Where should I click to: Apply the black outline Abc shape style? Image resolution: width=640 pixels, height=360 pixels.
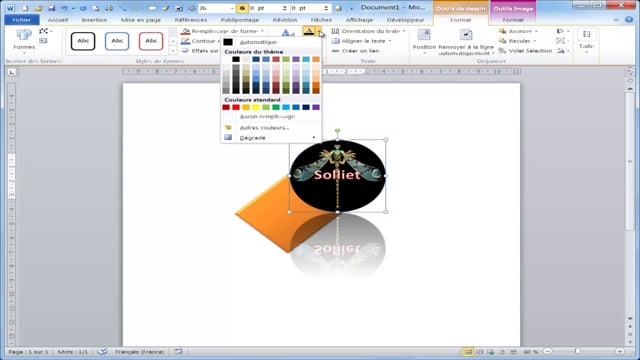[83, 41]
